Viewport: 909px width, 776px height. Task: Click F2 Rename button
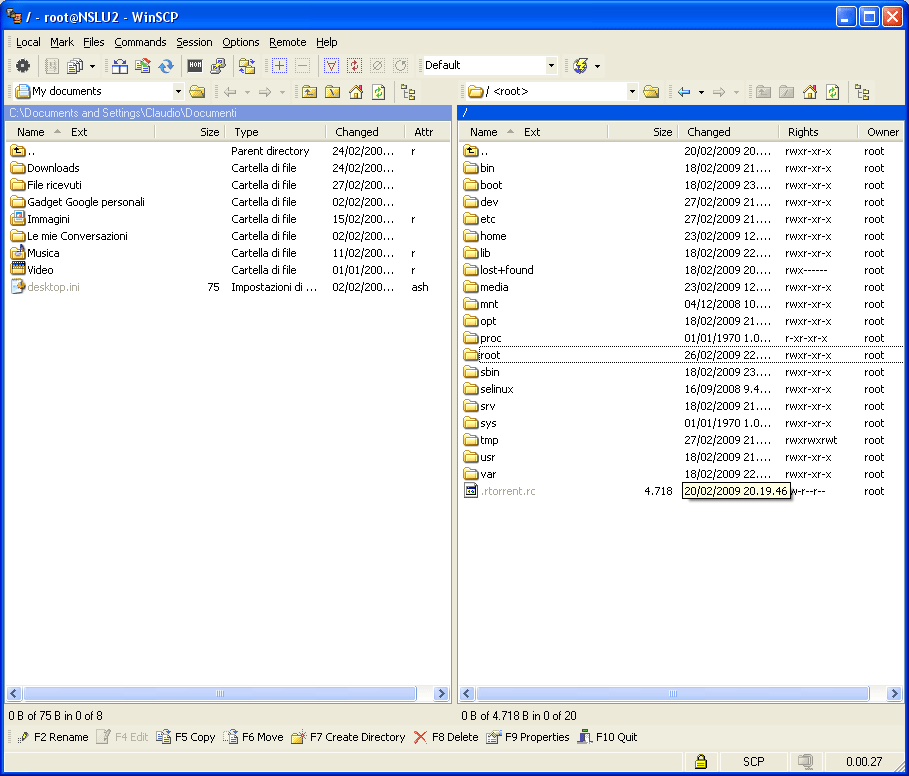click(53, 737)
